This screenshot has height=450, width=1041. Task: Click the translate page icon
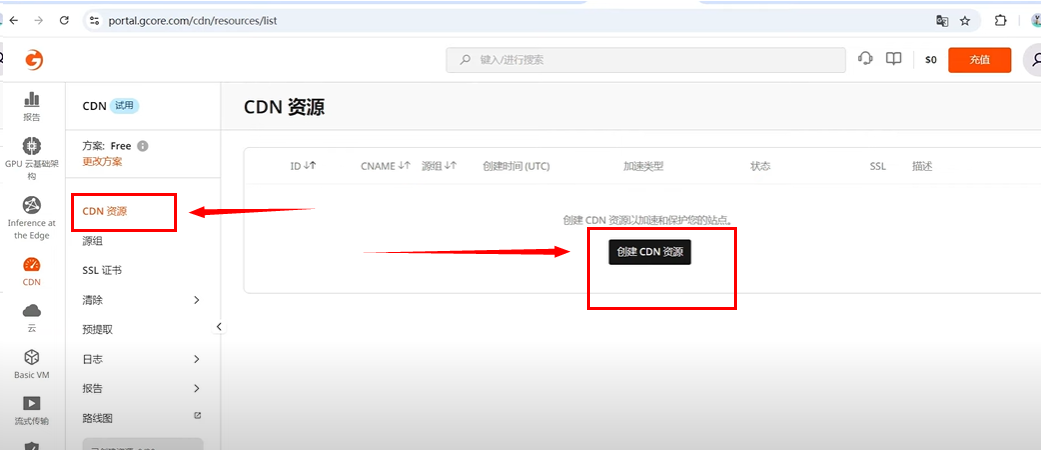coord(942,21)
